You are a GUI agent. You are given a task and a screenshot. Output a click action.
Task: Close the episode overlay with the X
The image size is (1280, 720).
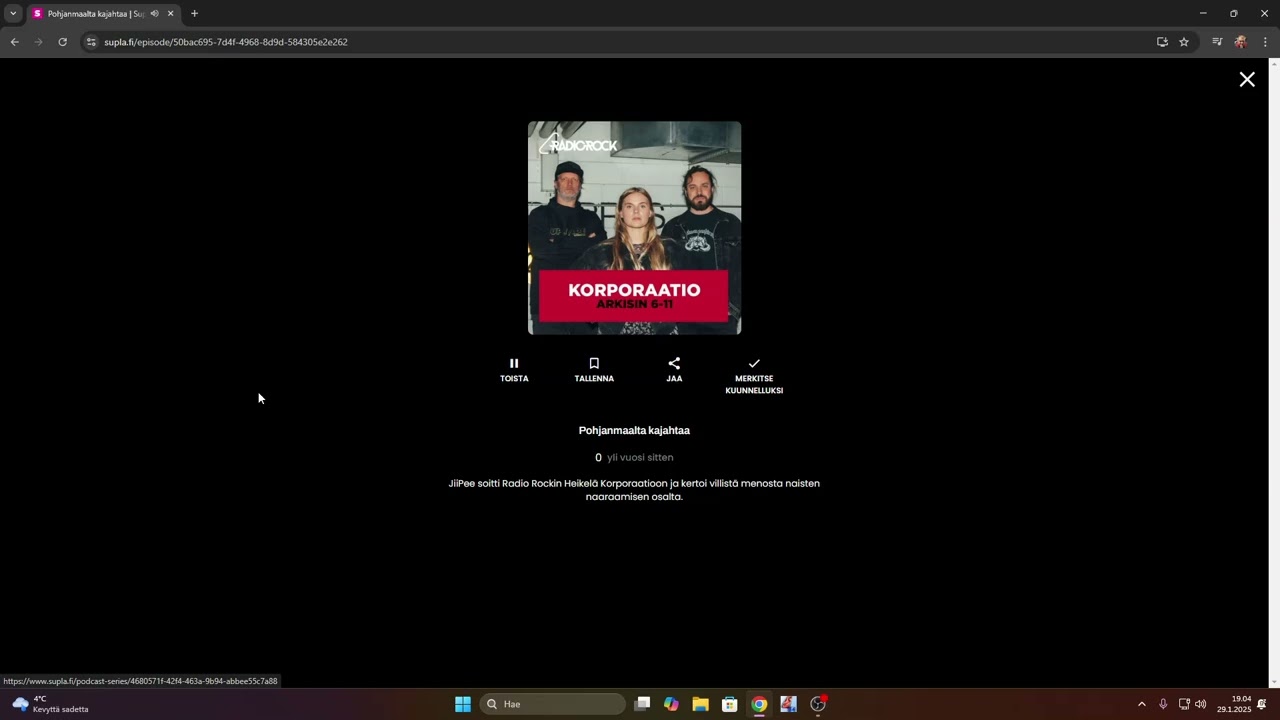point(1247,79)
